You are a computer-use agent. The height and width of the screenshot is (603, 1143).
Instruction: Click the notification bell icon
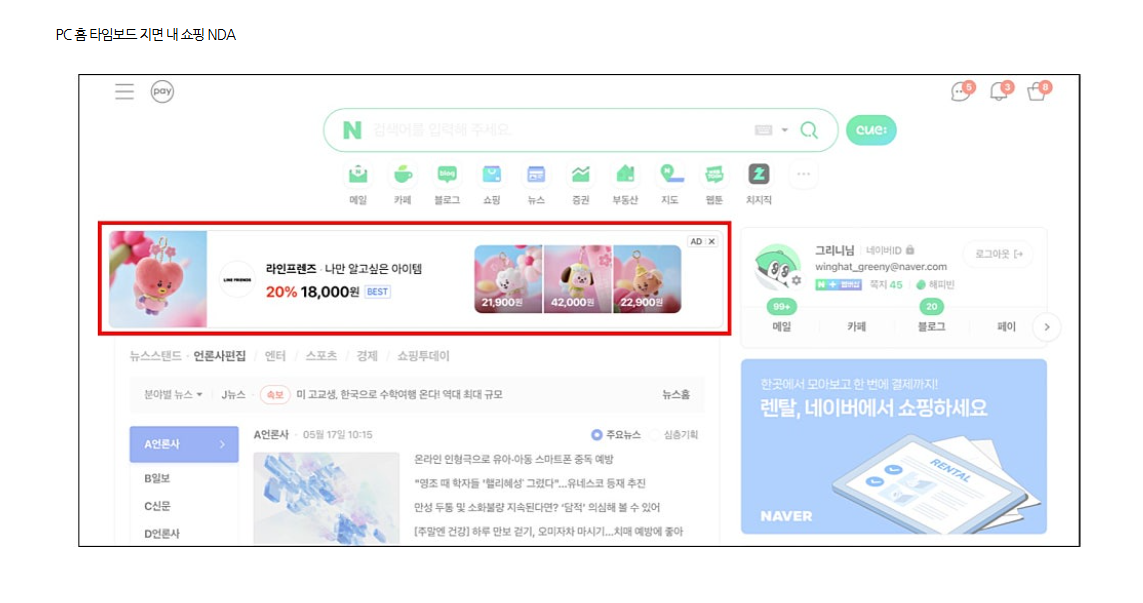tap(999, 91)
